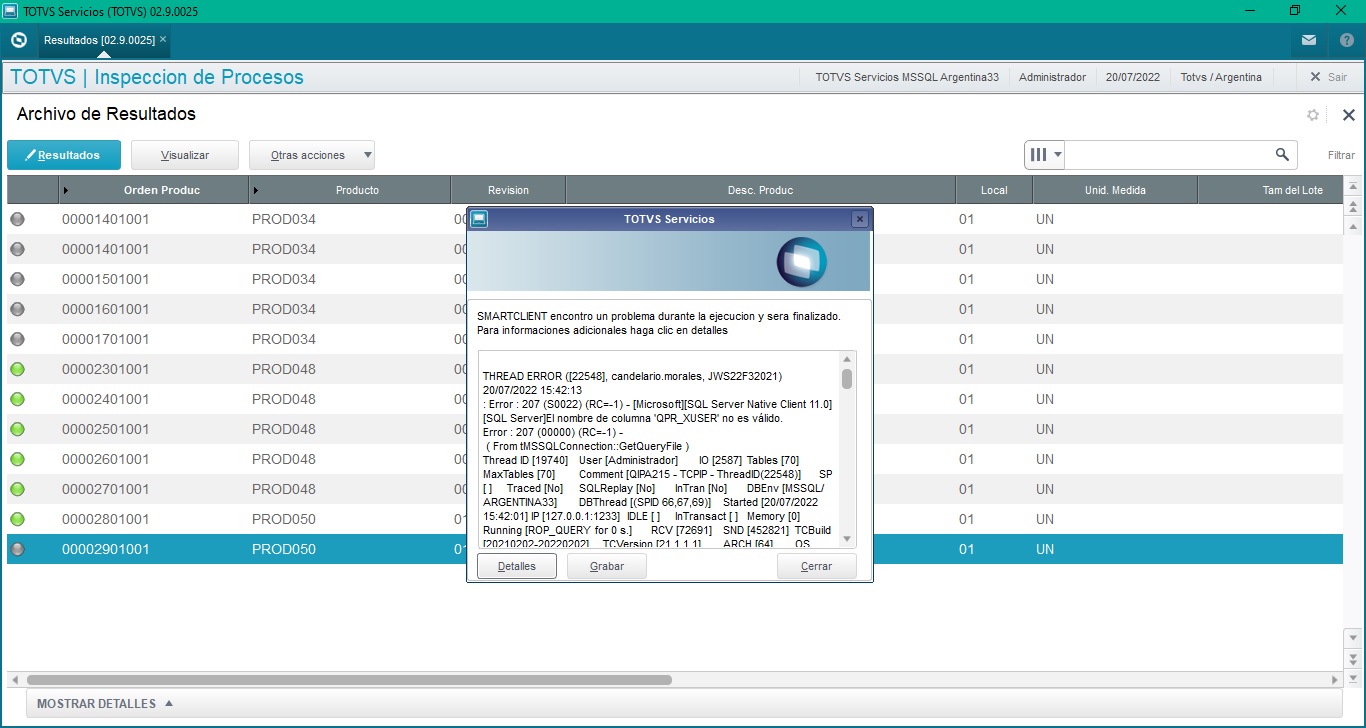The width and height of the screenshot is (1366, 728).
Task: Expand the Otras acciones dropdown
Action: click(312, 155)
